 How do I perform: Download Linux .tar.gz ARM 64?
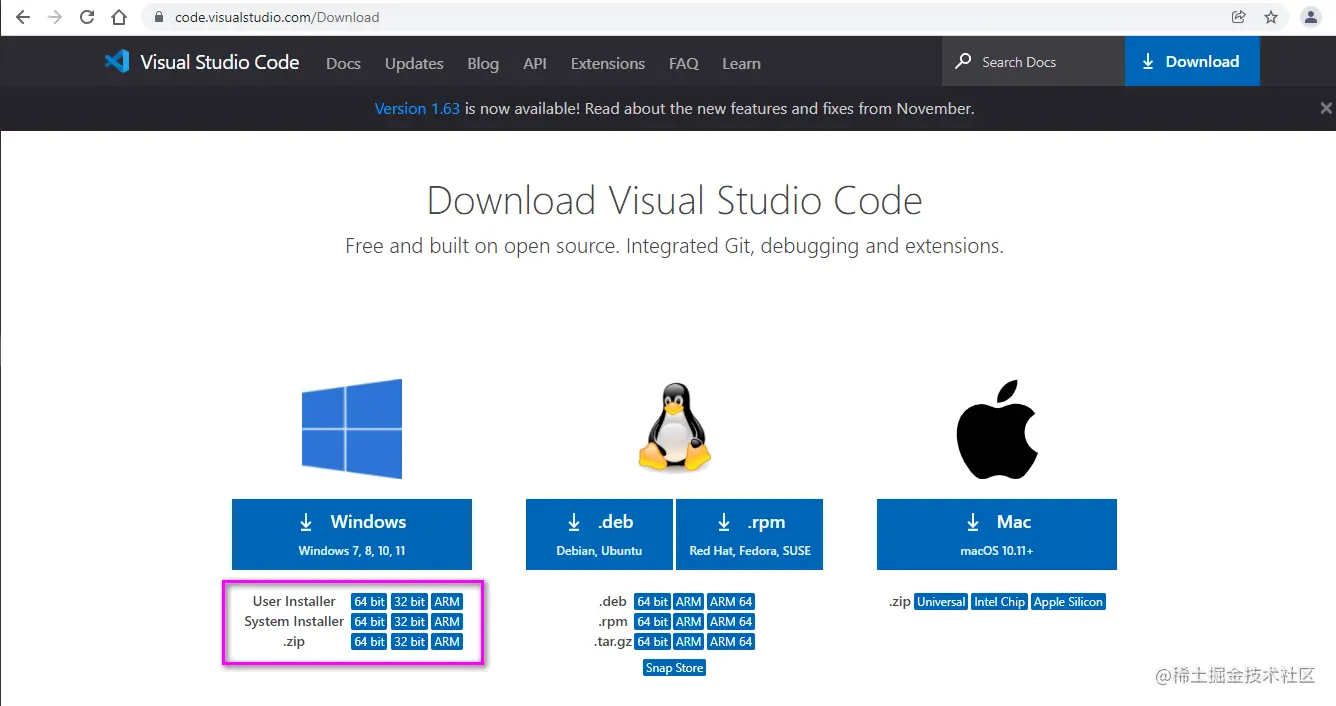point(731,642)
